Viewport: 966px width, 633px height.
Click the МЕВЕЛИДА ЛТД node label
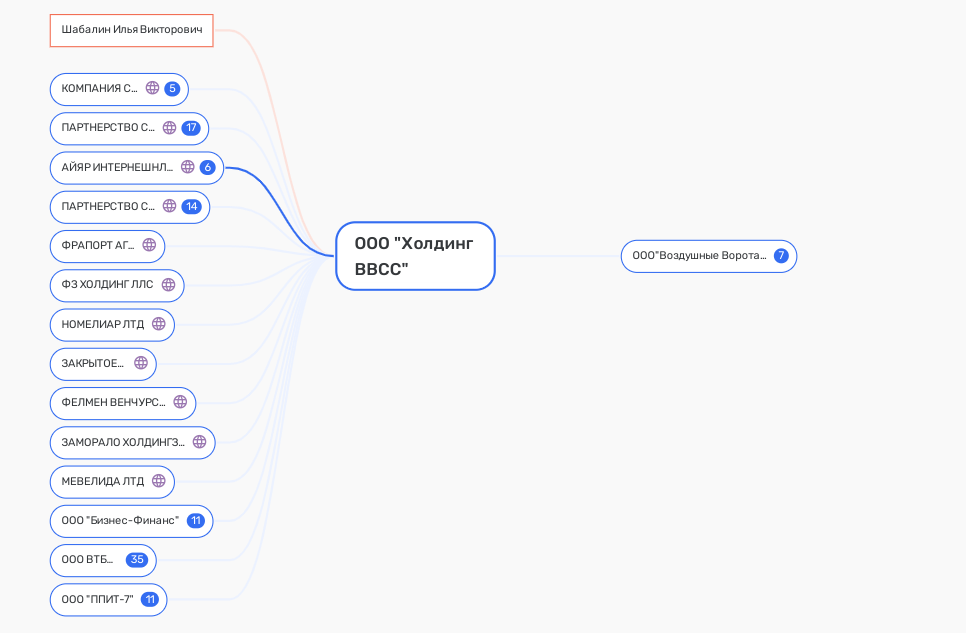click(x=102, y=481)
